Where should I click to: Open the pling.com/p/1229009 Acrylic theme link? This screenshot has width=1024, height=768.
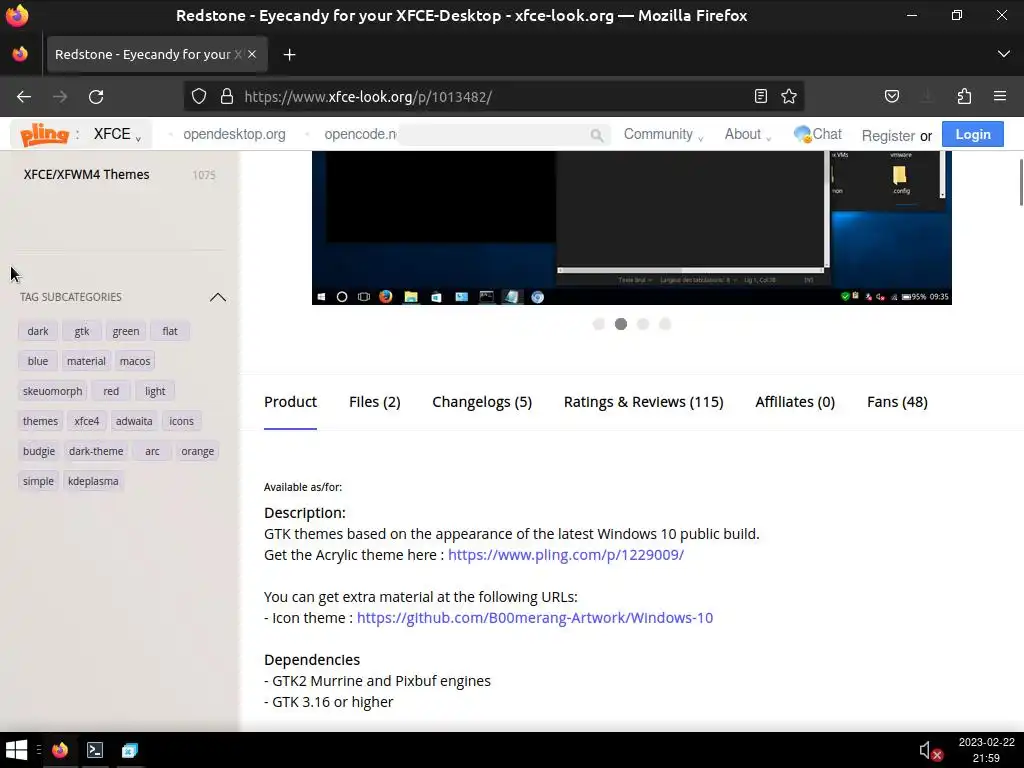pos(566,554)
